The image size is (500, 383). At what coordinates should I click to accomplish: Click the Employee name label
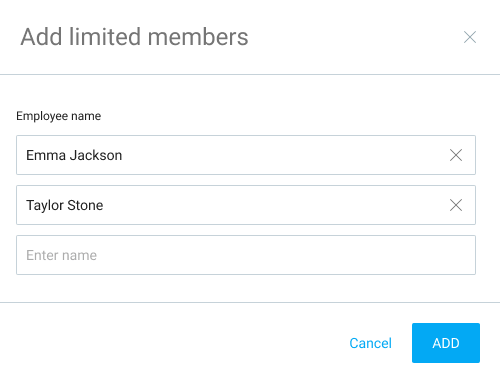(x=58, y=116)
